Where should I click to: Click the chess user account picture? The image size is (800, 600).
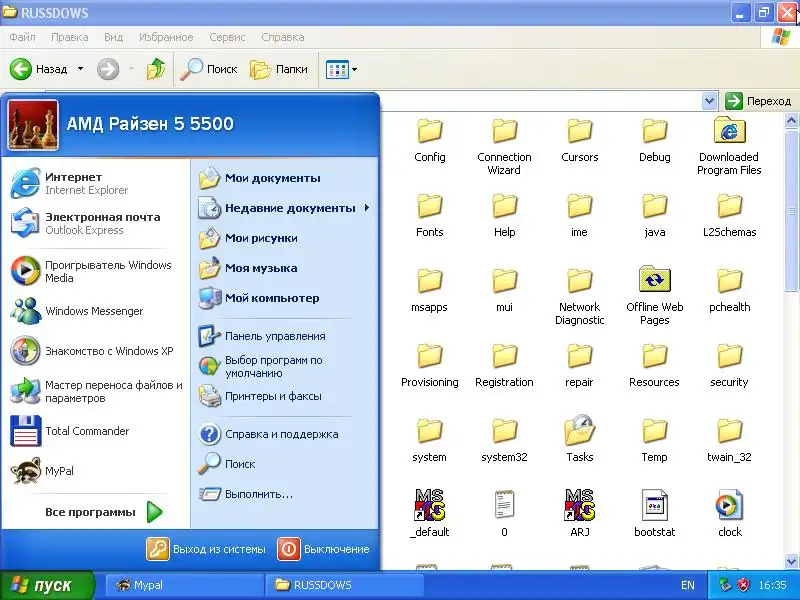[x=34, y=125]
